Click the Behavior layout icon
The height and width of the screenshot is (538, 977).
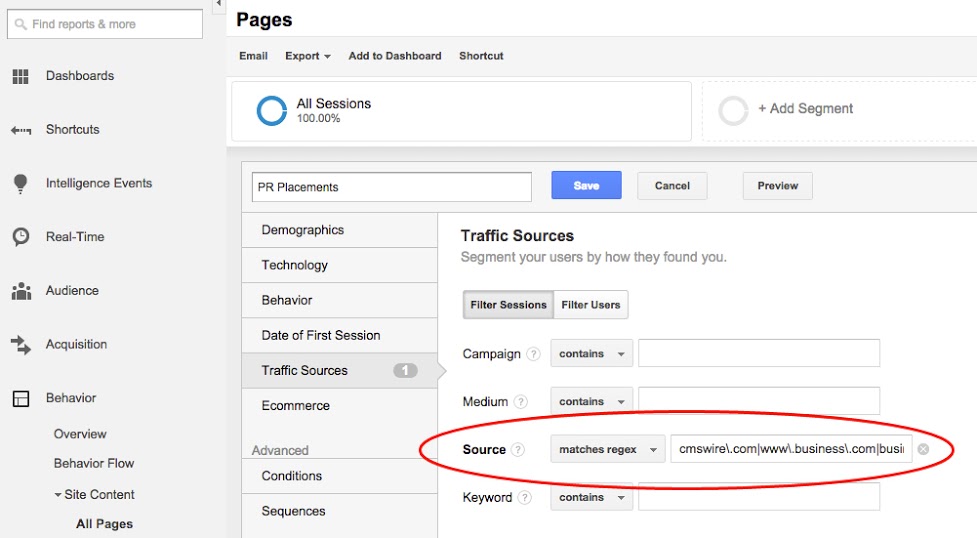[20, 398]
